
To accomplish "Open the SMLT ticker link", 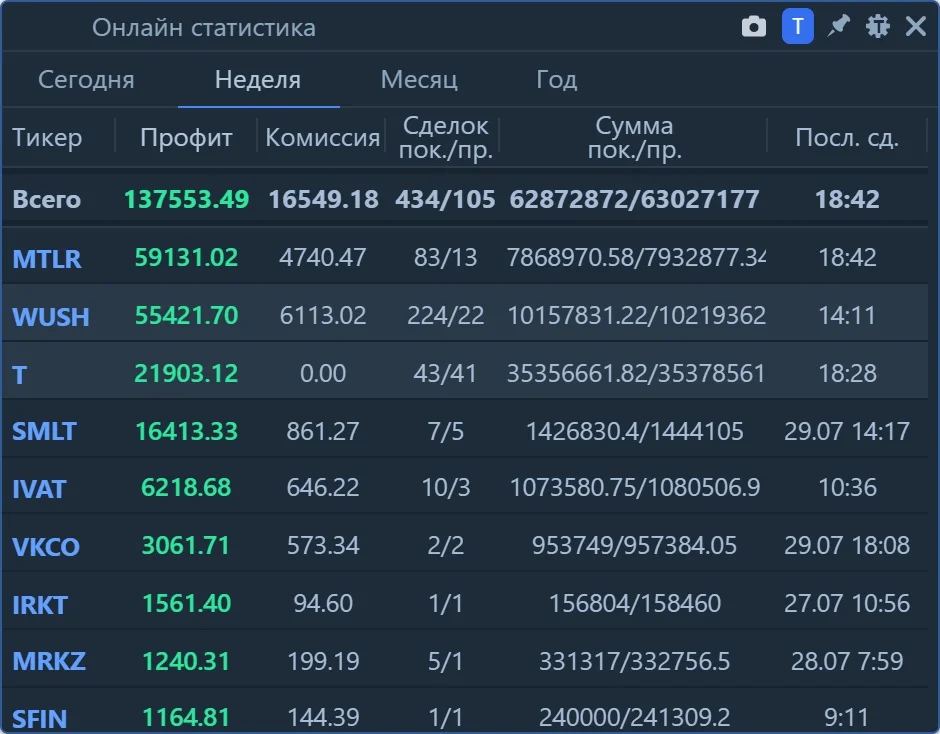I will pos(44,431).
